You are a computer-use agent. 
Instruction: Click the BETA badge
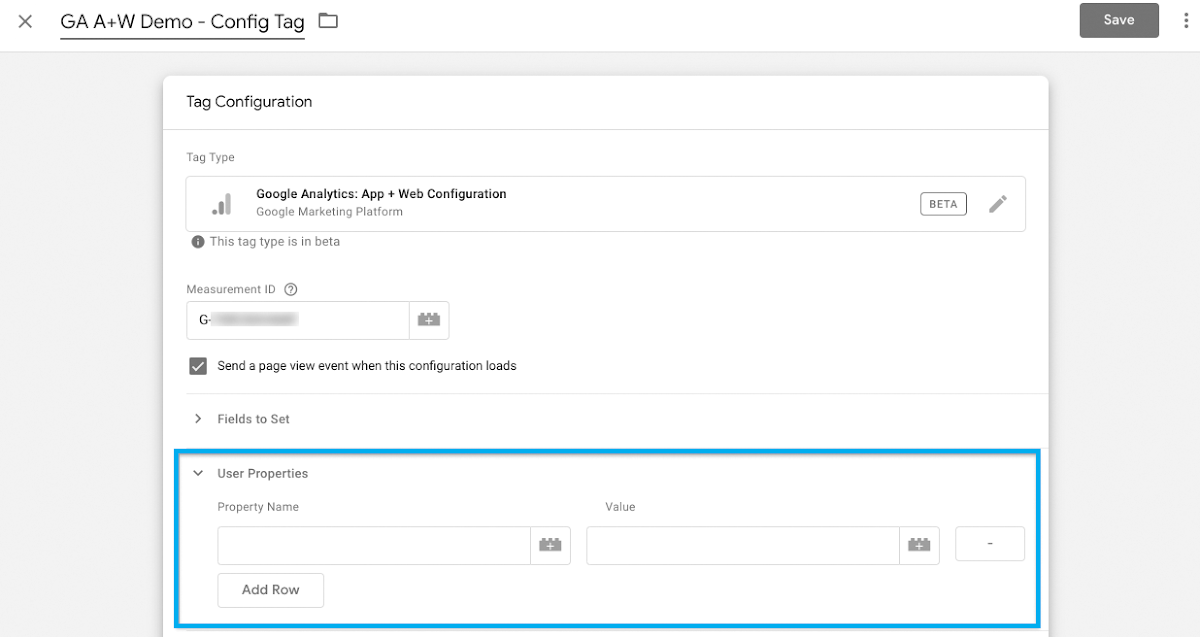[943, 204]
